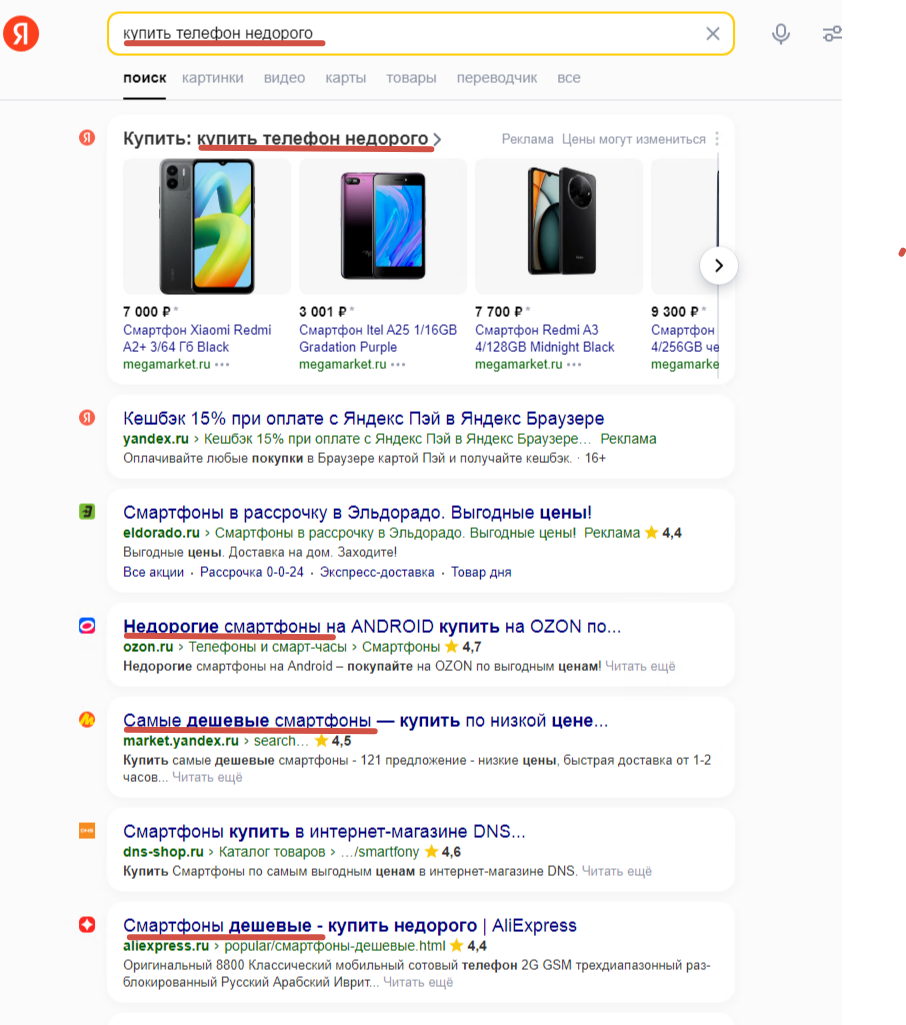Click Yandex favicon beside Купить block
906x1025 pixels.
[x=87, y=137]
